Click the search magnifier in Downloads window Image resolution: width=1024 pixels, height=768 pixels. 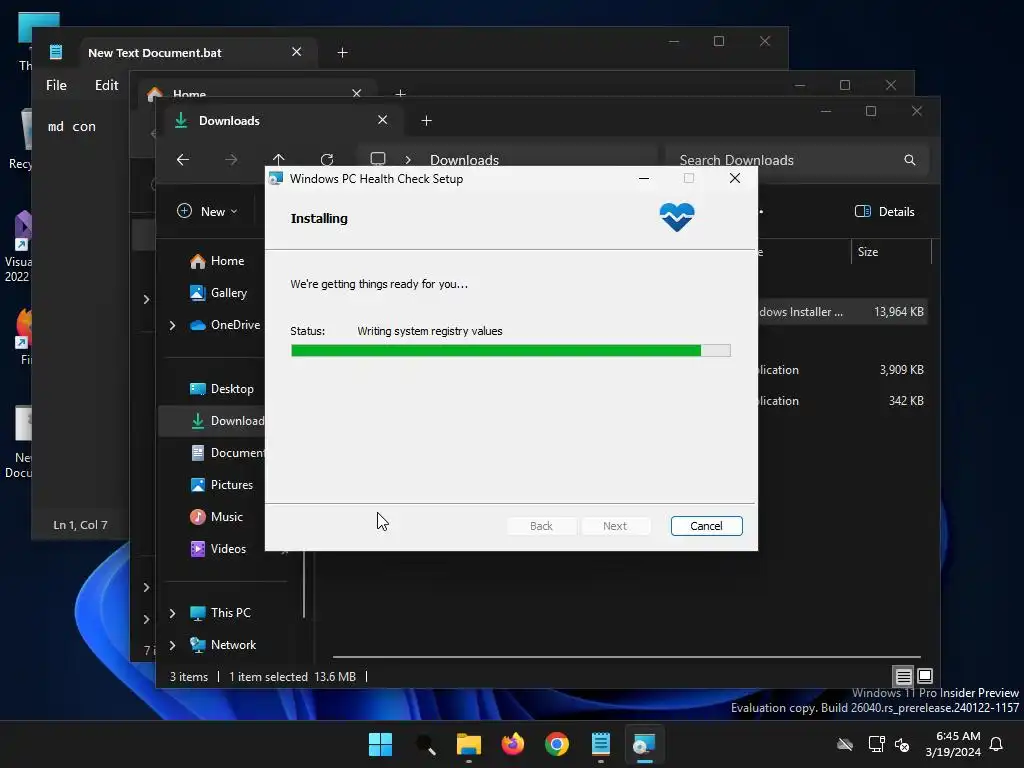tap(910, 160)
